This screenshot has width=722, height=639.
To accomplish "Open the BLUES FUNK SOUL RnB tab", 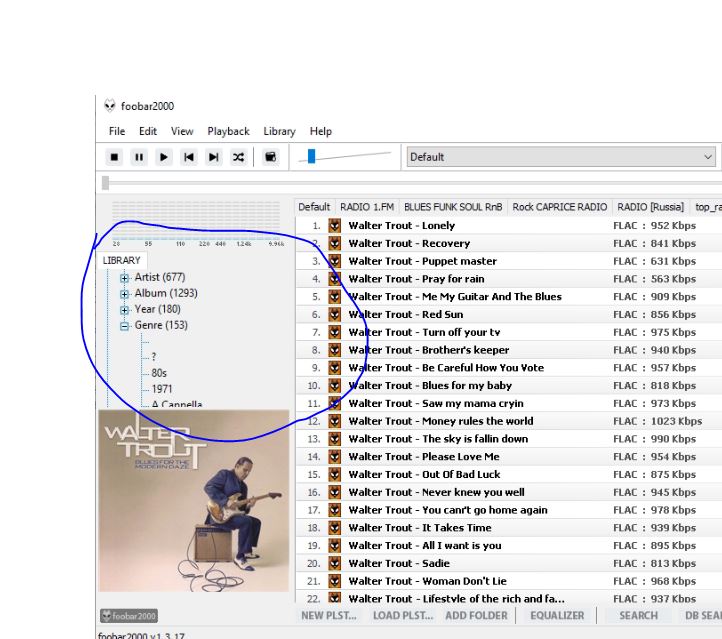I will point(453,207).
